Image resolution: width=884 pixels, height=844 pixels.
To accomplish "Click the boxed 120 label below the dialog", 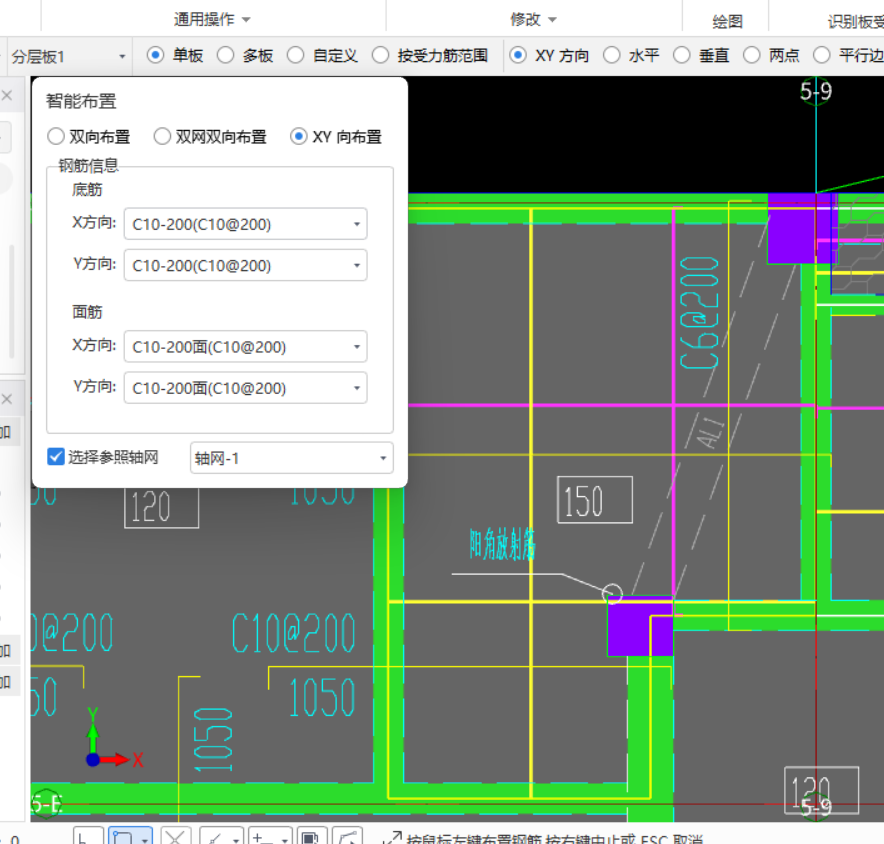I will pyautogui.click(x=161, y=507).
